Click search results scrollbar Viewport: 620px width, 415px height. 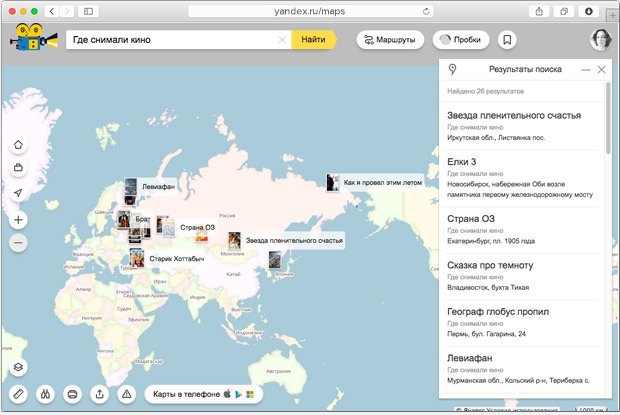[x=608, y=119]
